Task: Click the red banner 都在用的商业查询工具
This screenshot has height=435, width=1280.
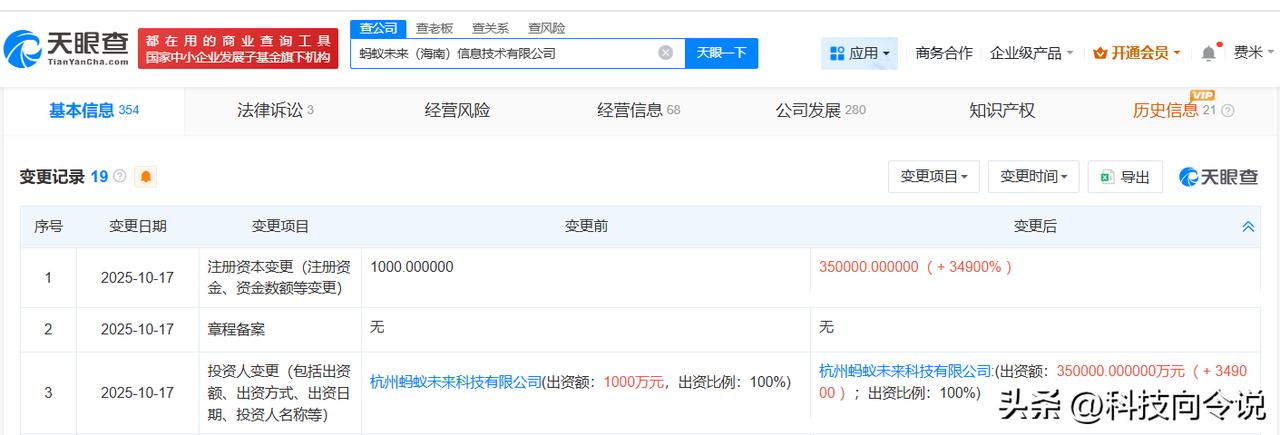Action: pos(238,49)
